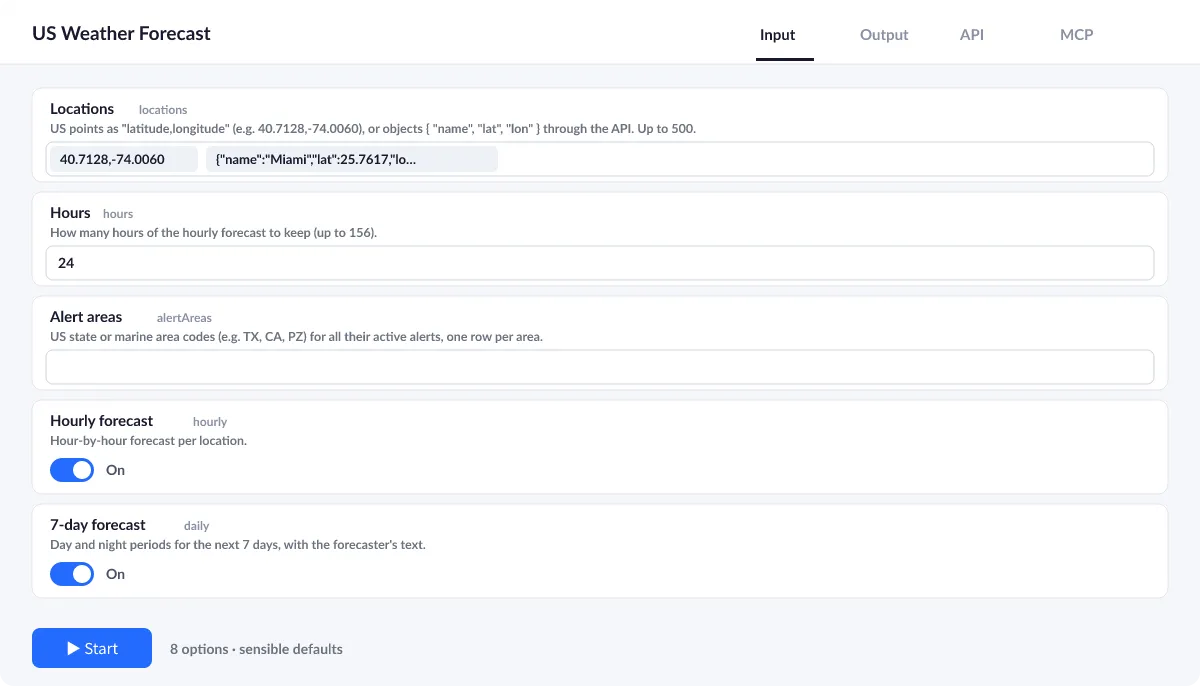Click the "7-day forecast" label
The height and width of the screenshot is (686, 1200).
(98, 525)
